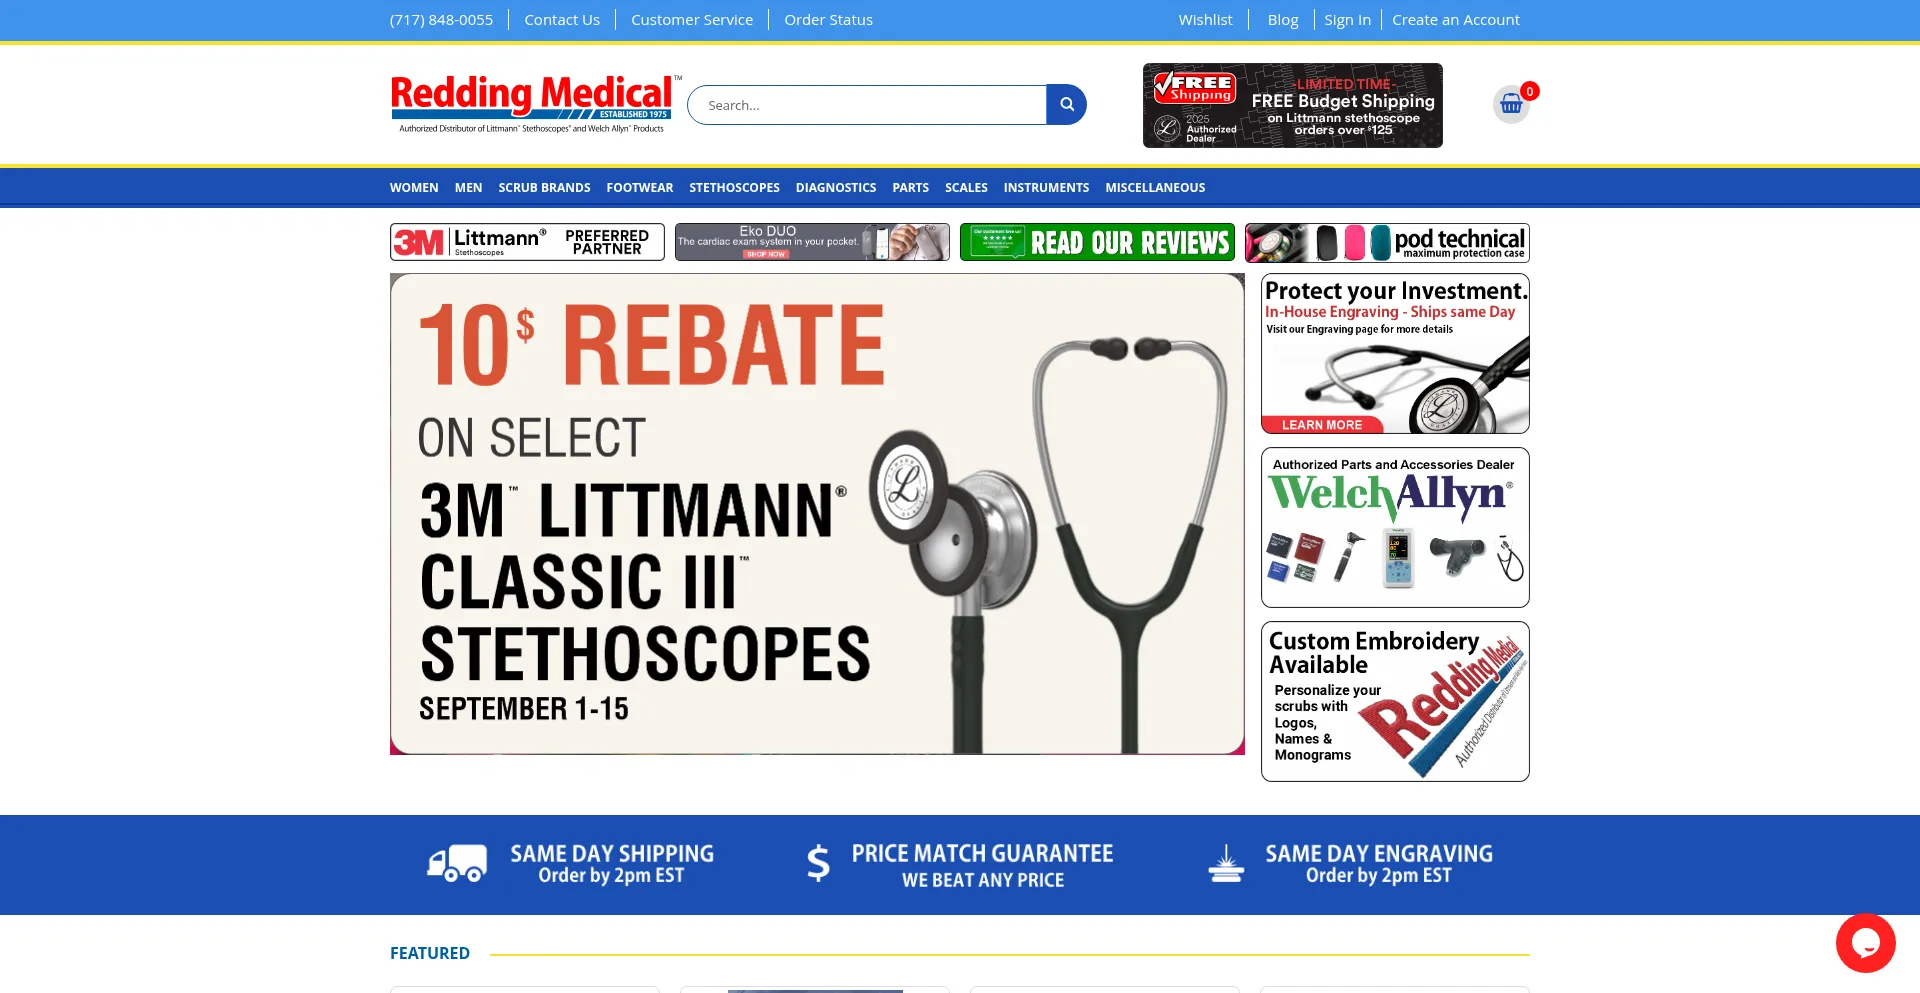Open the Wishlist link
The height and width of the screenshot is (993, 1920).
(1205, 20)
